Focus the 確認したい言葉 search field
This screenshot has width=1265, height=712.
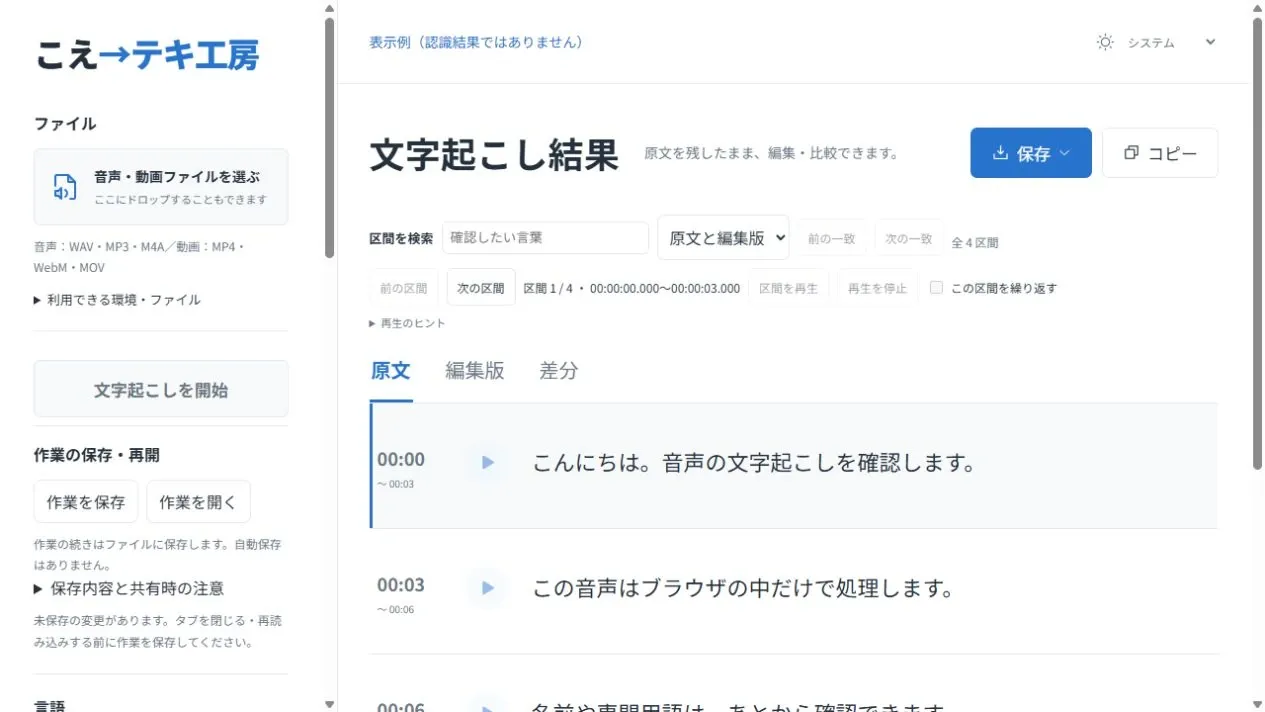pos(545,238)
